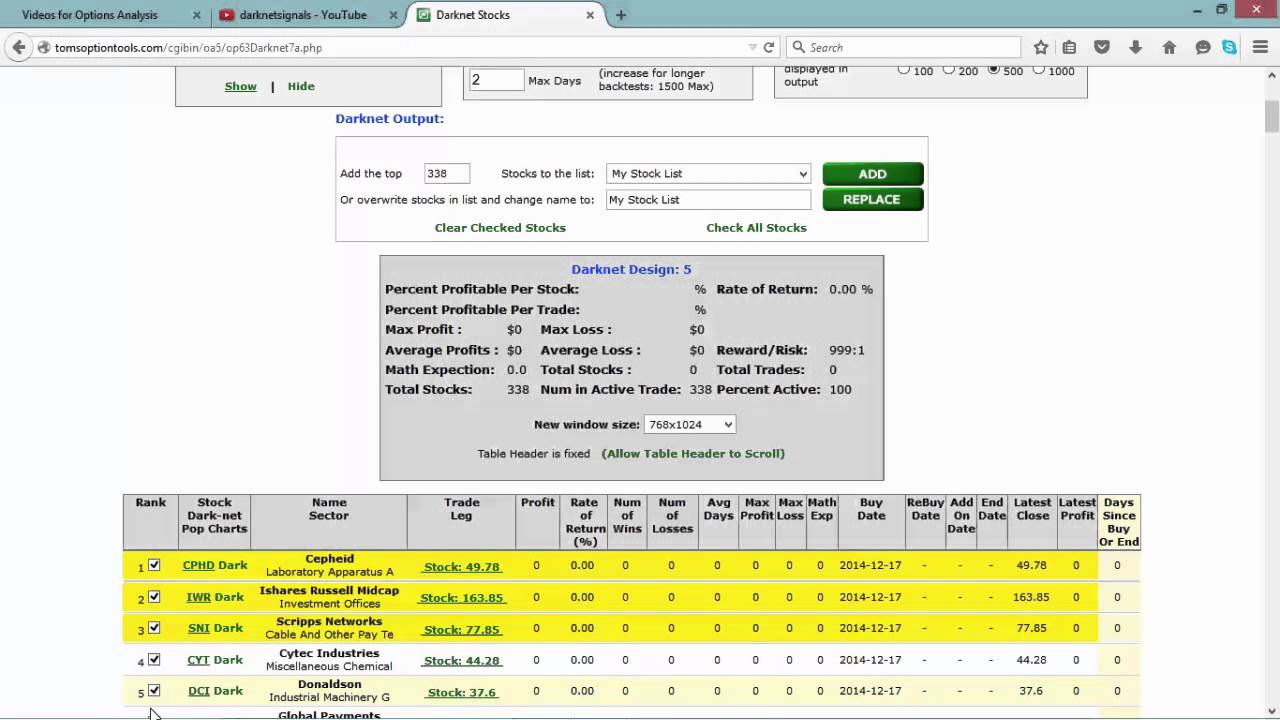The height and width of the screenshot is (720, 1280).
Task: Uncheck the SNI row checkbox
Action: point(154,628)
